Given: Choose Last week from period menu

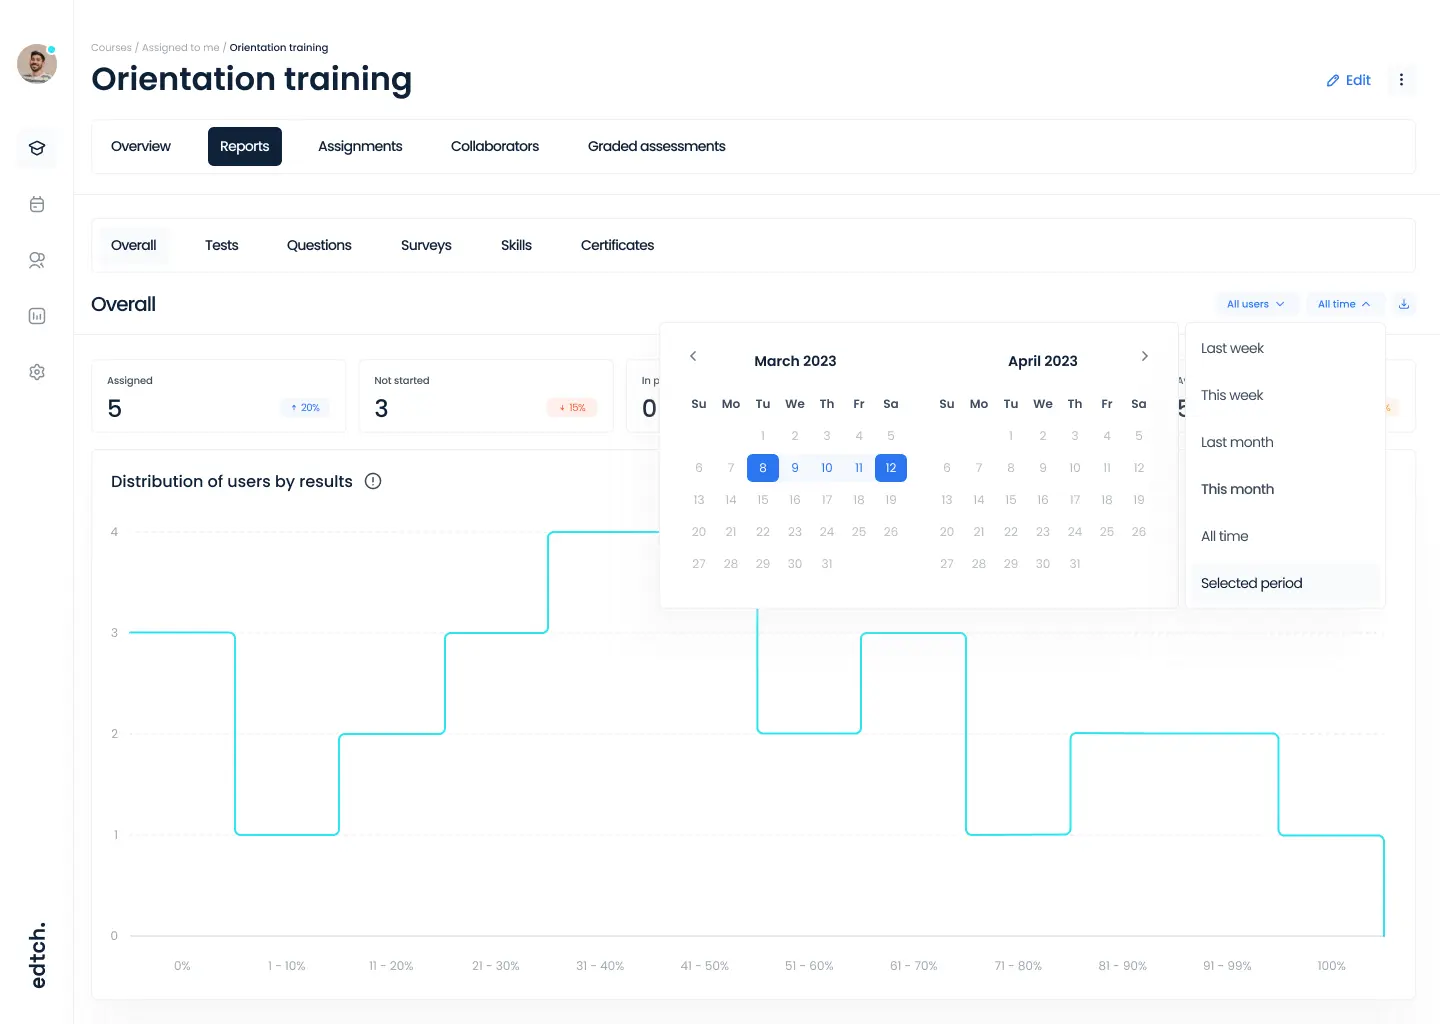Looking at the screenshot, I should [x=1285, y=348].
